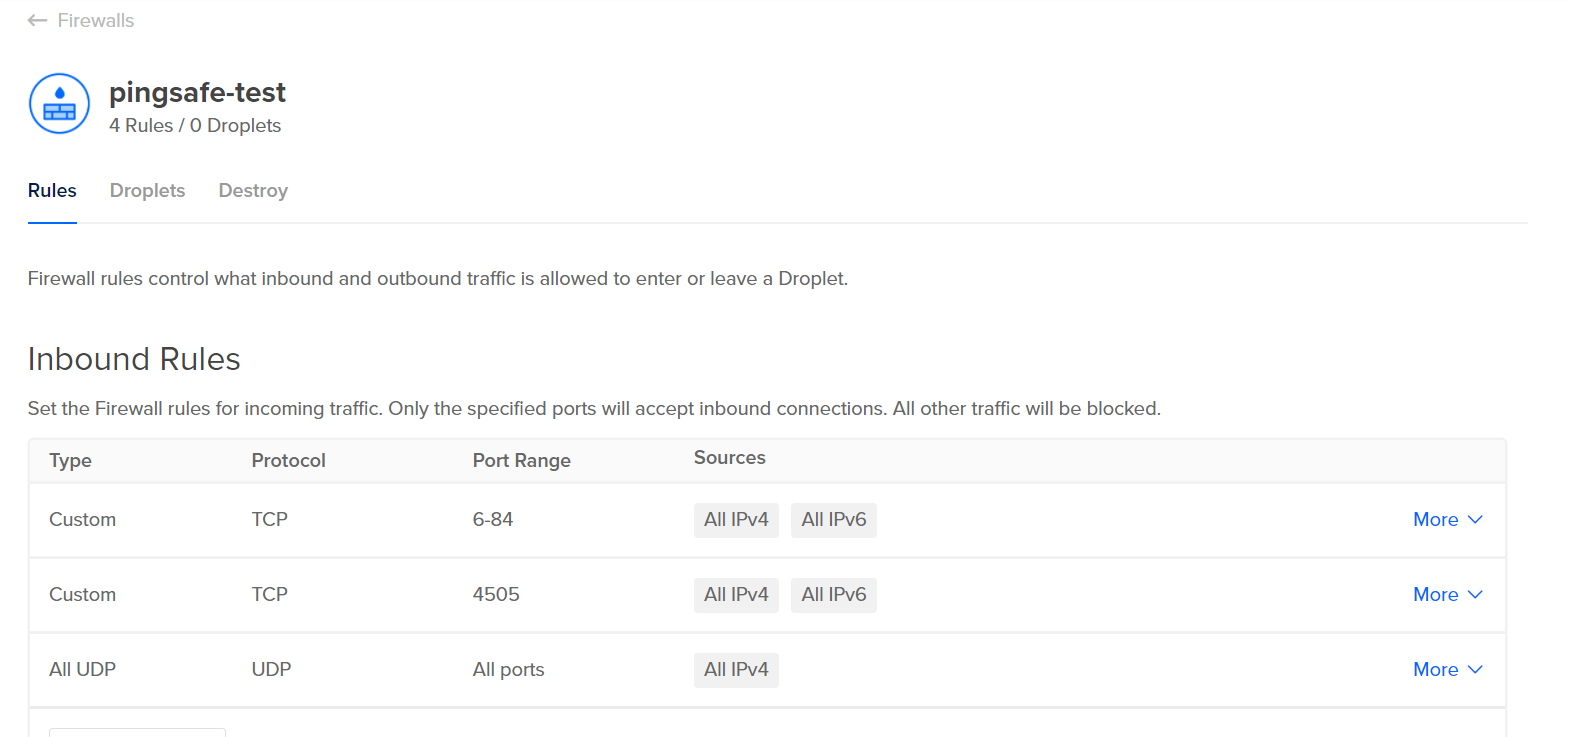Open the Droplets tab
This screenshot has width=1571, height=737.
point(147,190)
